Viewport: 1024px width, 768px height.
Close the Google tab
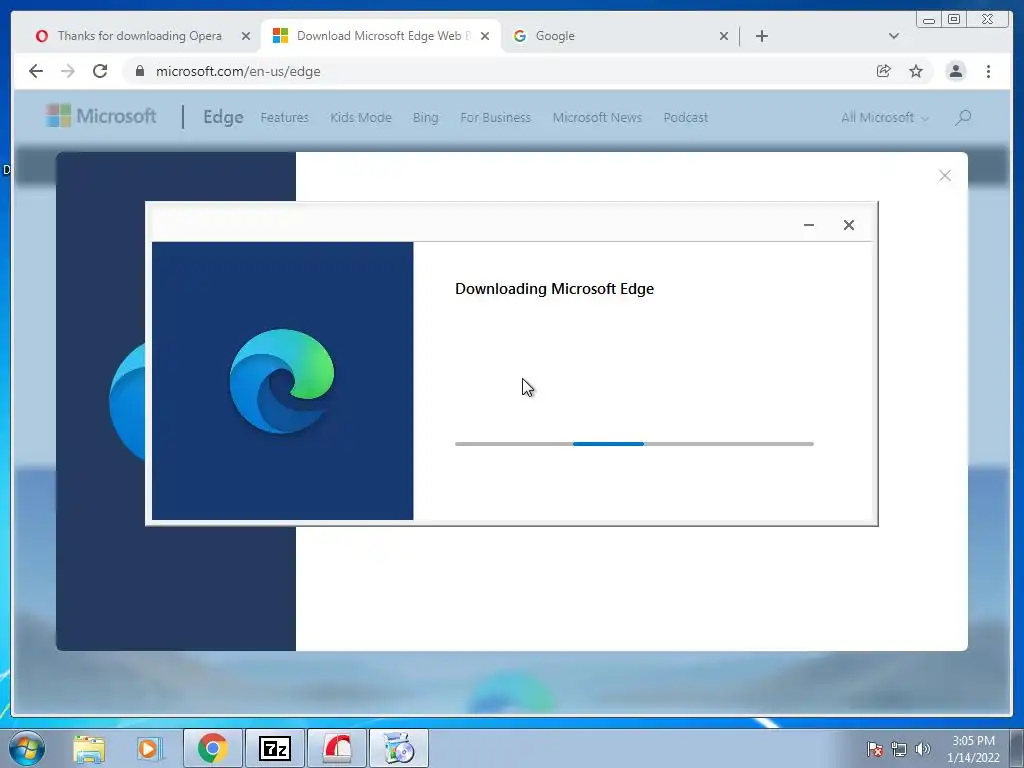(724, 36)
